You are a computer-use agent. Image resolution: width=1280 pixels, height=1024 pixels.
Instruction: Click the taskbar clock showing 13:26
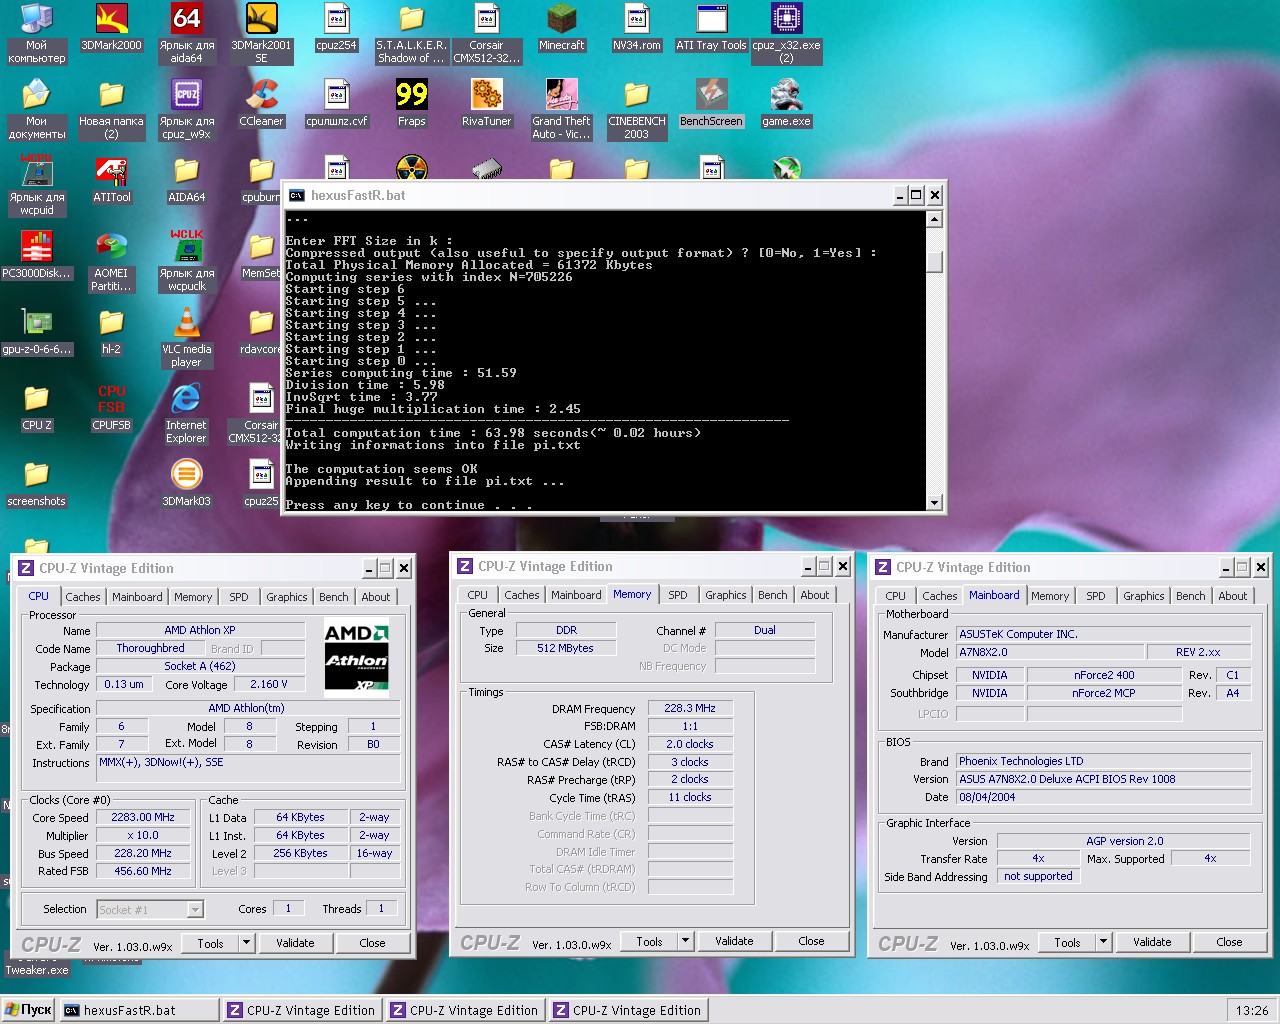click(x=1251, y=1010)
